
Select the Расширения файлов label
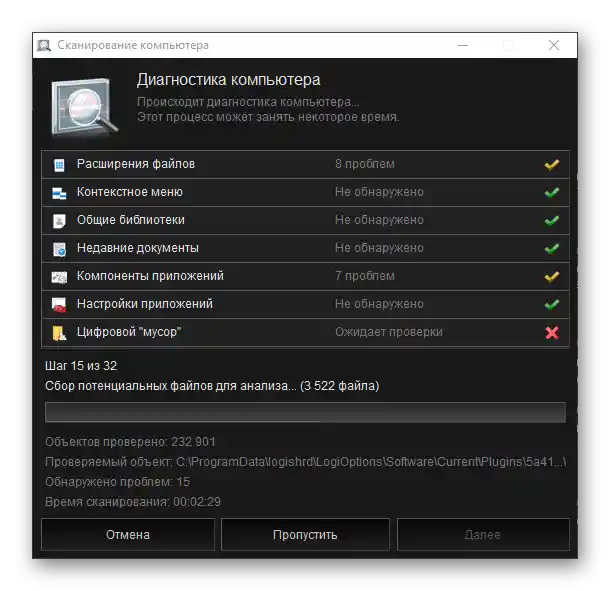pos(136,164)
